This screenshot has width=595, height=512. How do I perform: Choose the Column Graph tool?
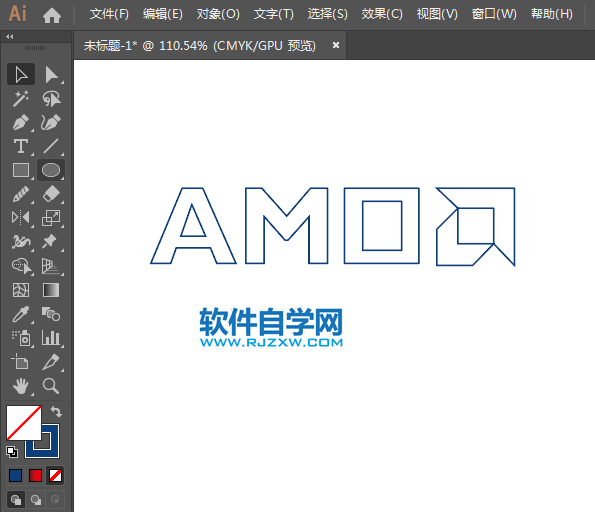51,338
